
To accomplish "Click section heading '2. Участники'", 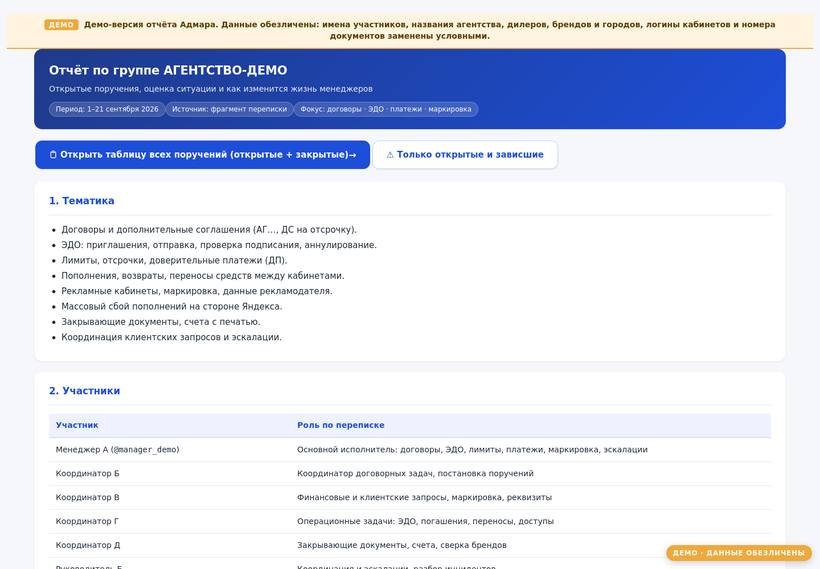I will click(85, 391).
